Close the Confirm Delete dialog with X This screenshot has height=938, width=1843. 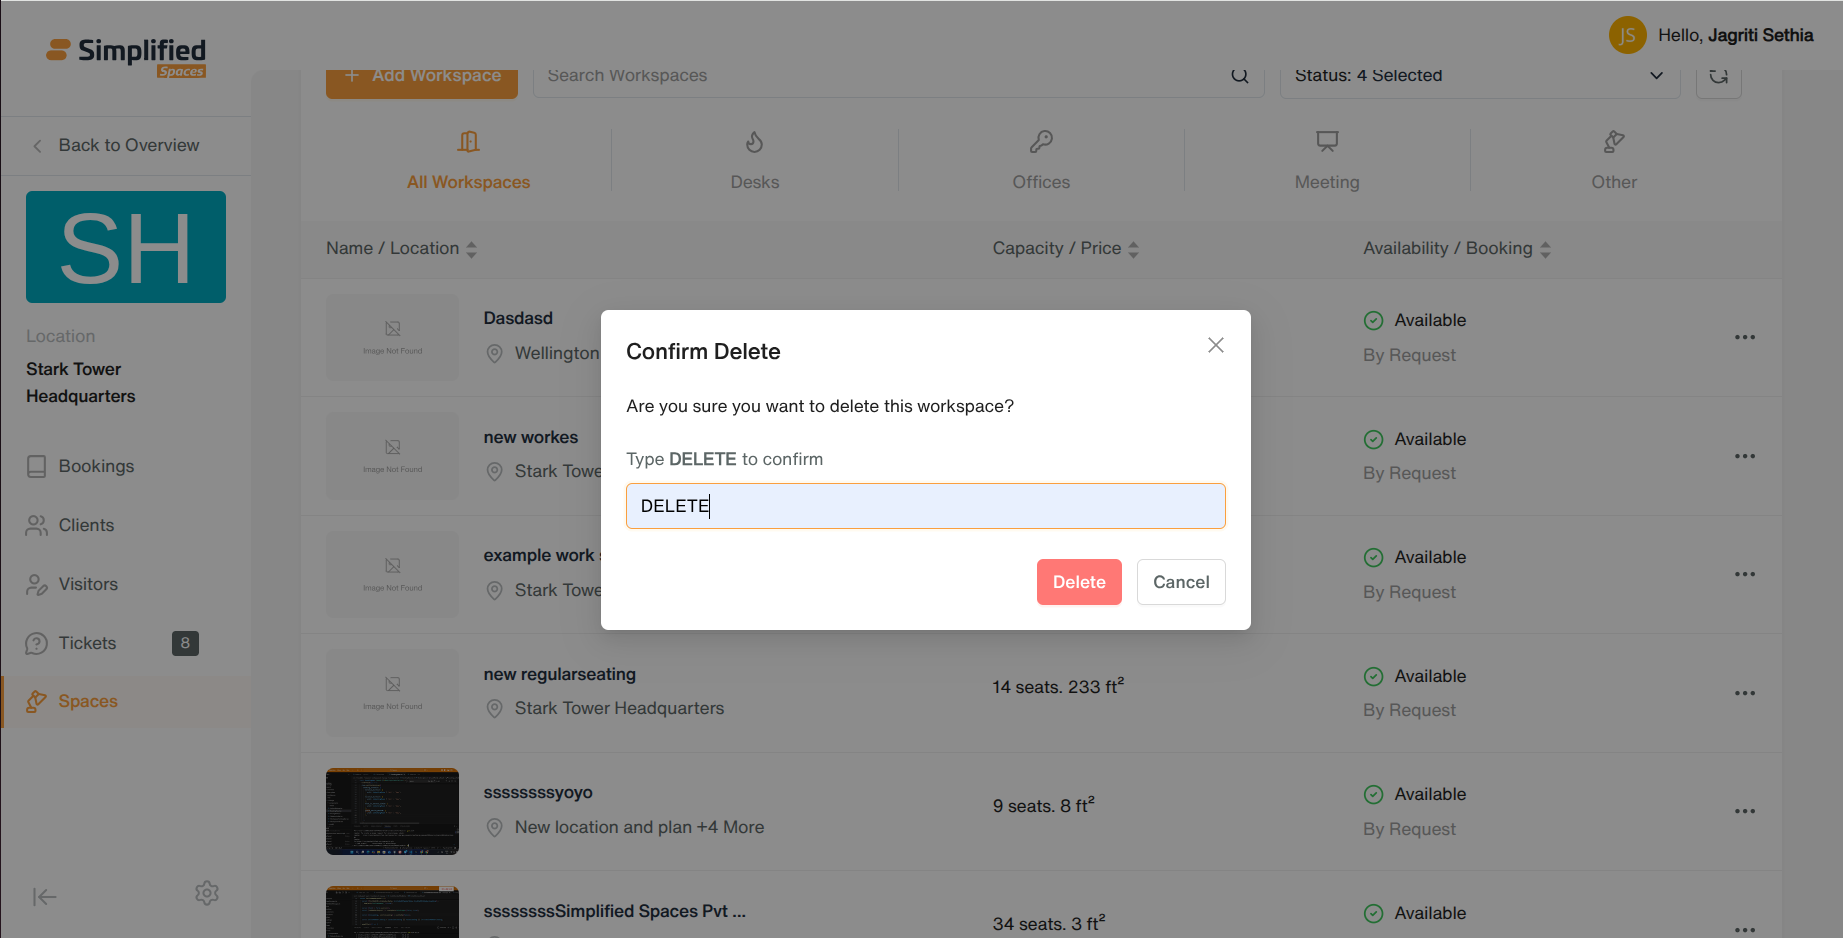pyautogui.click(x=1215, y=345)
